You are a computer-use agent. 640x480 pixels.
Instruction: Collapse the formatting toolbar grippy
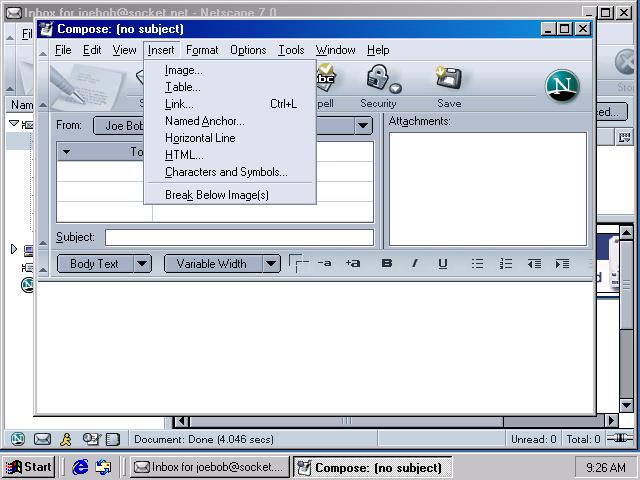point(43,269)
